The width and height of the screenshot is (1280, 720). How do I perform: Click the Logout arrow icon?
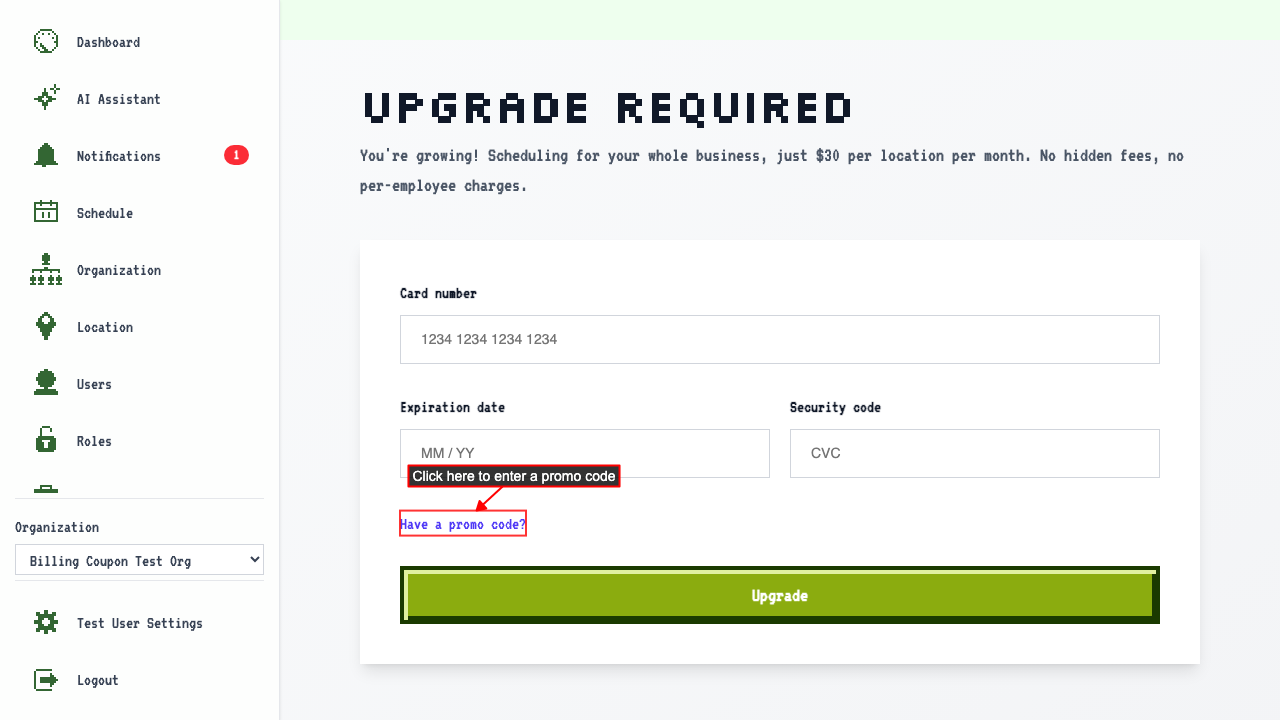46,680
